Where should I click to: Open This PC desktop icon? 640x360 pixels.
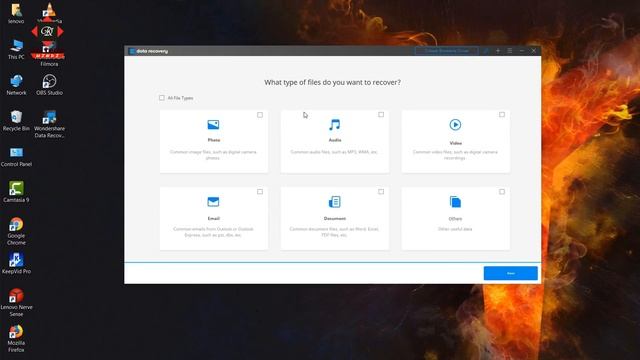16,46
